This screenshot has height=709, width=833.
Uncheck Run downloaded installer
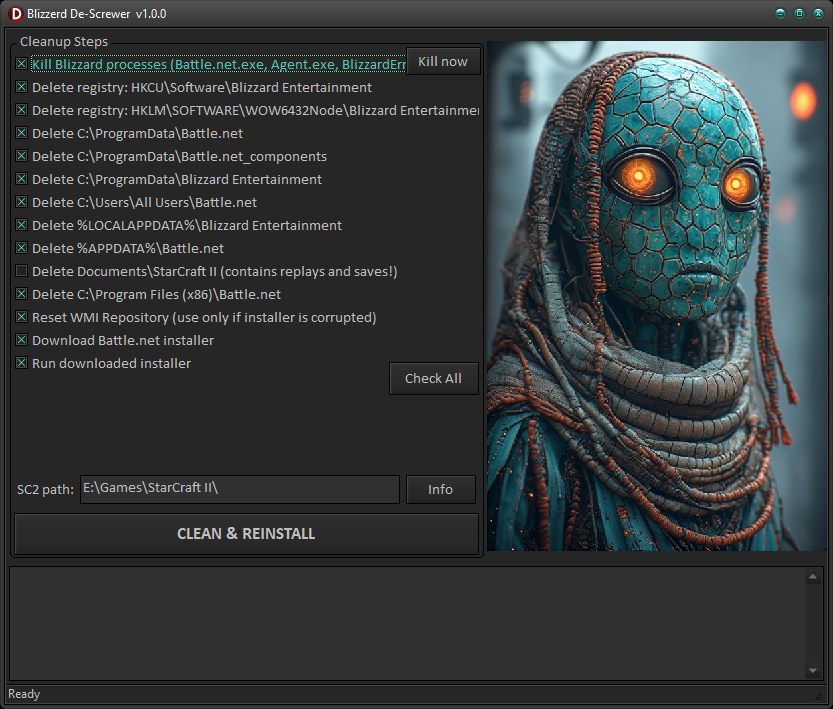pyautogui.click(x=22, y=364)
